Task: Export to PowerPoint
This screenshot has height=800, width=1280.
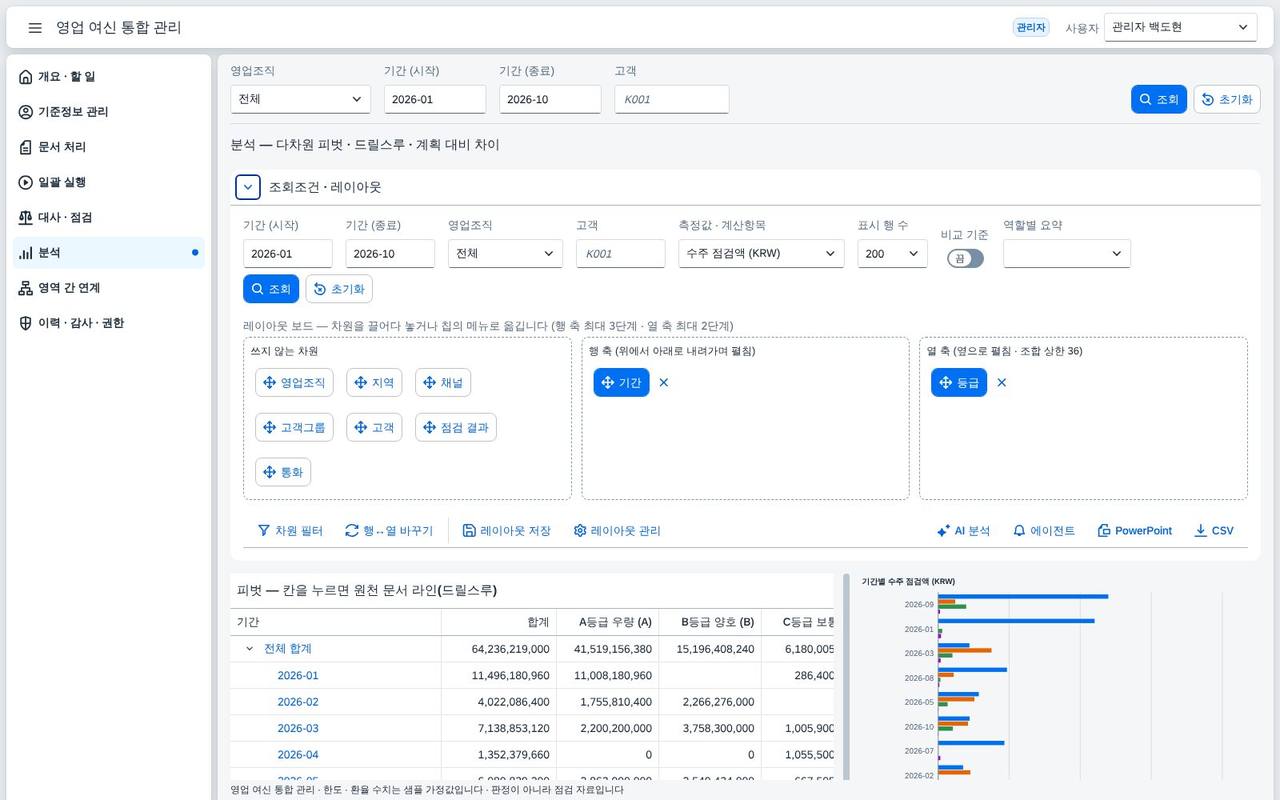Action: (x=1134, y=531)
